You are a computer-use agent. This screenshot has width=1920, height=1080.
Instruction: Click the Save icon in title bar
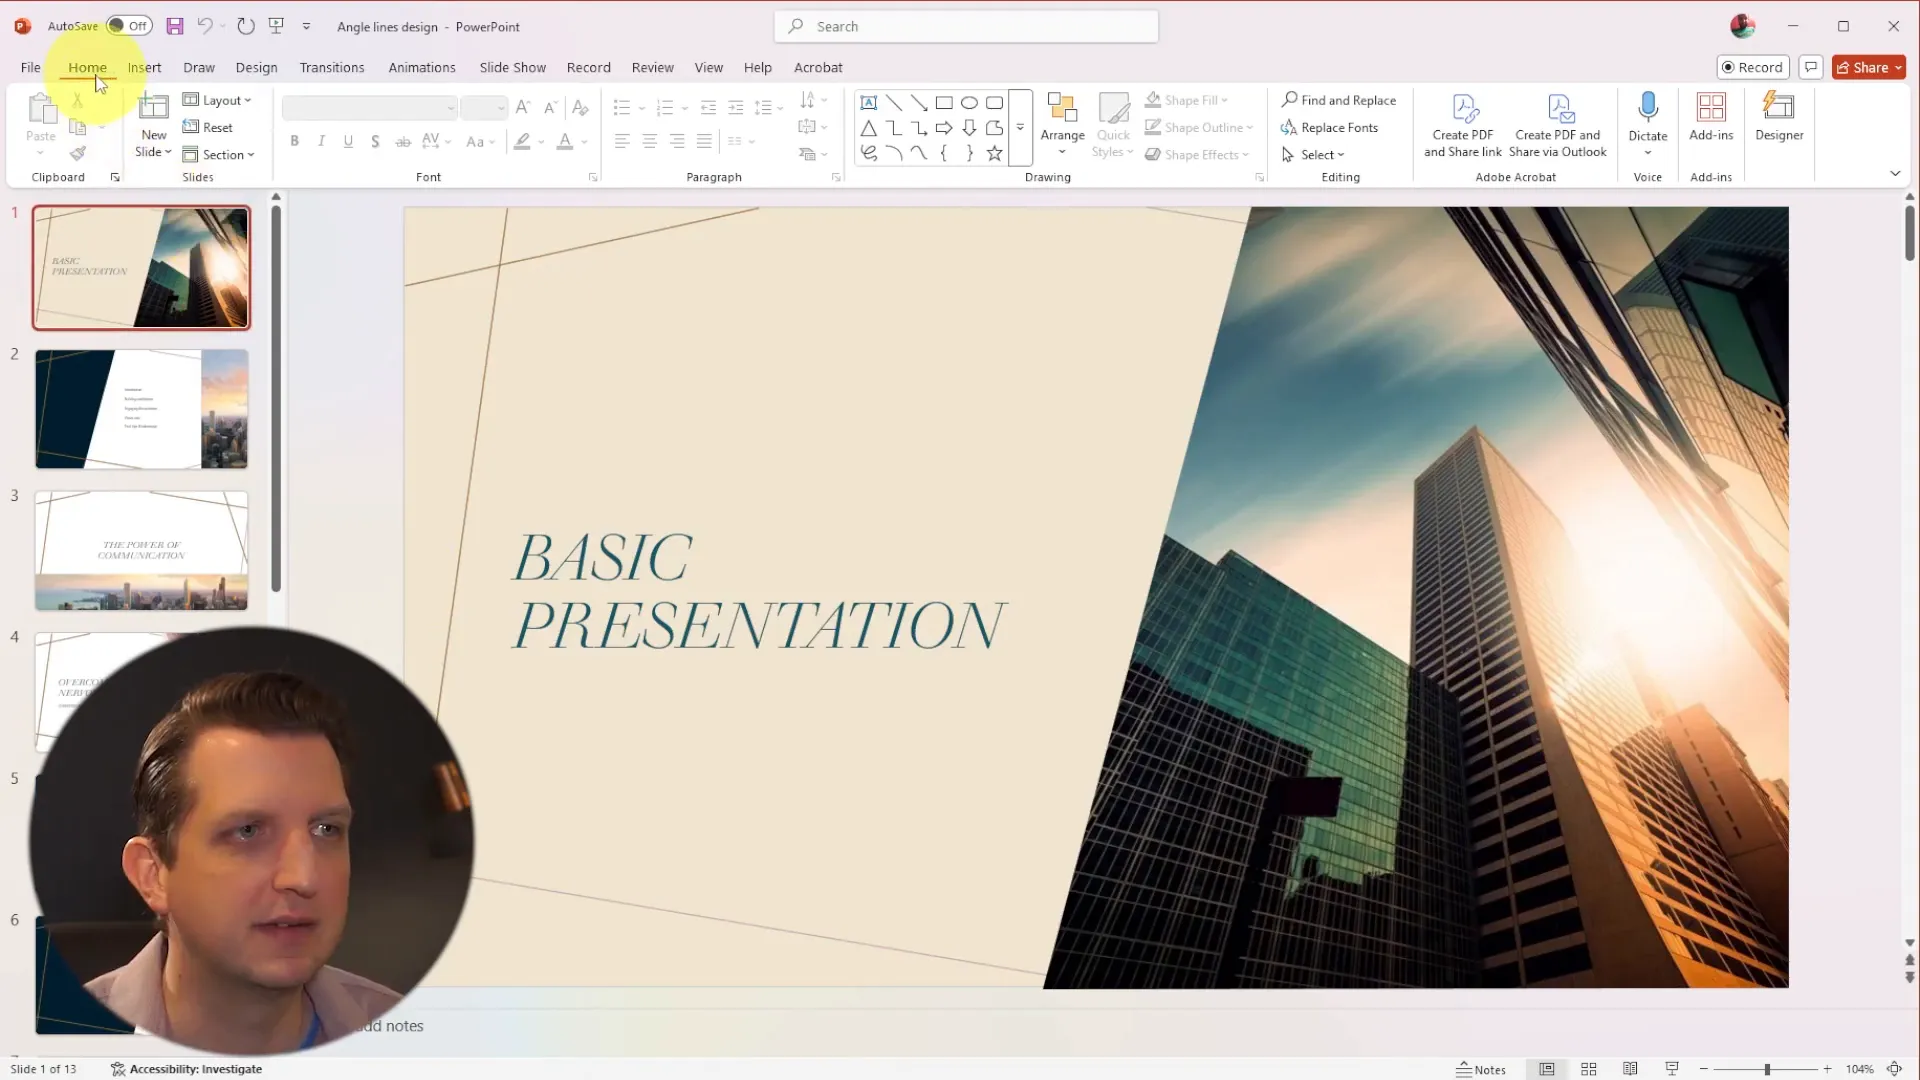point(175,26)
